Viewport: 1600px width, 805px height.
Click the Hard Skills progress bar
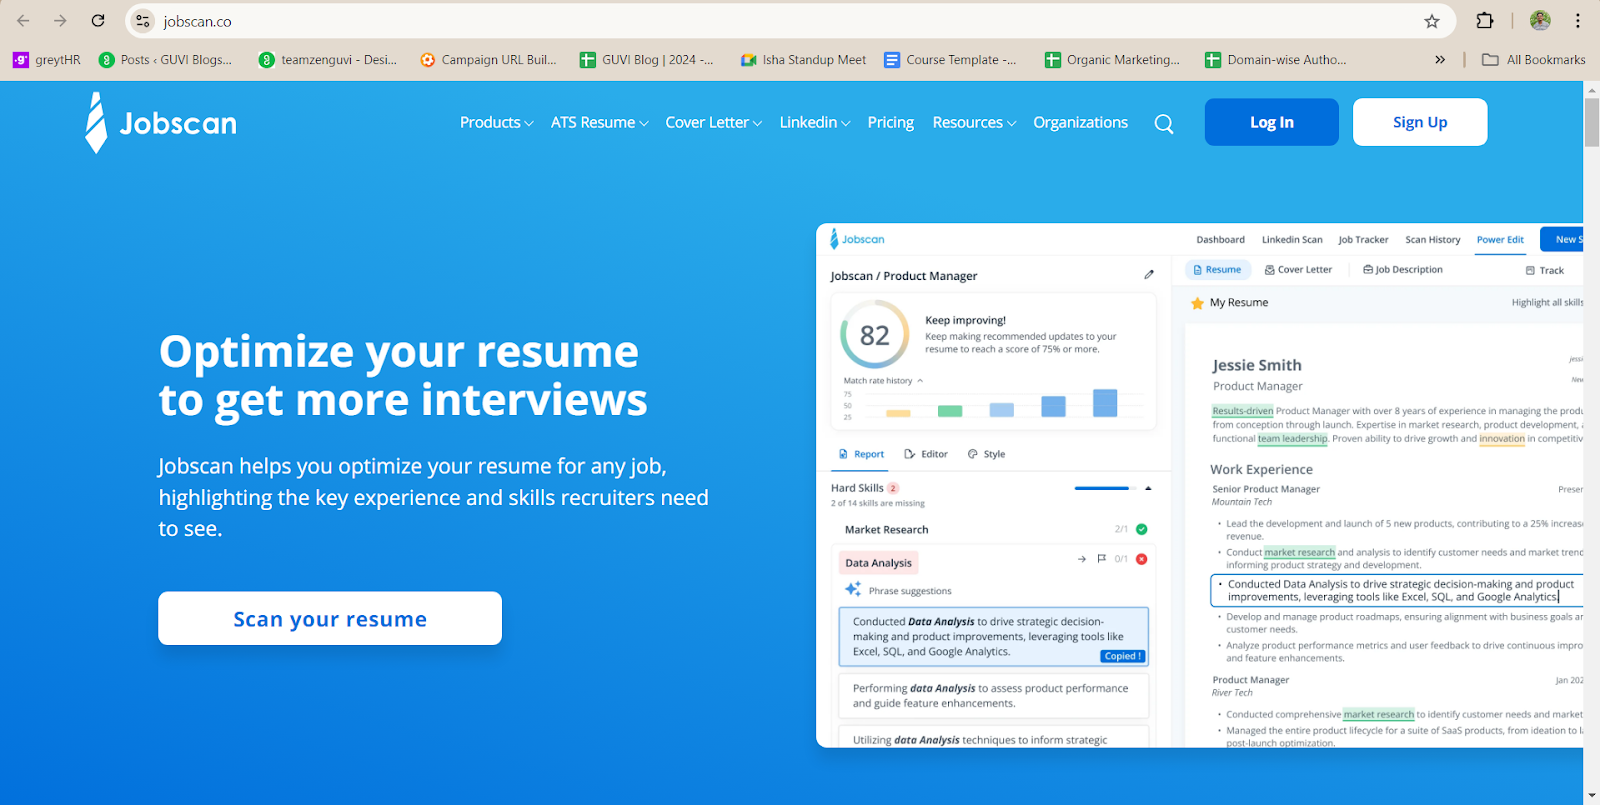(1105, 488)
